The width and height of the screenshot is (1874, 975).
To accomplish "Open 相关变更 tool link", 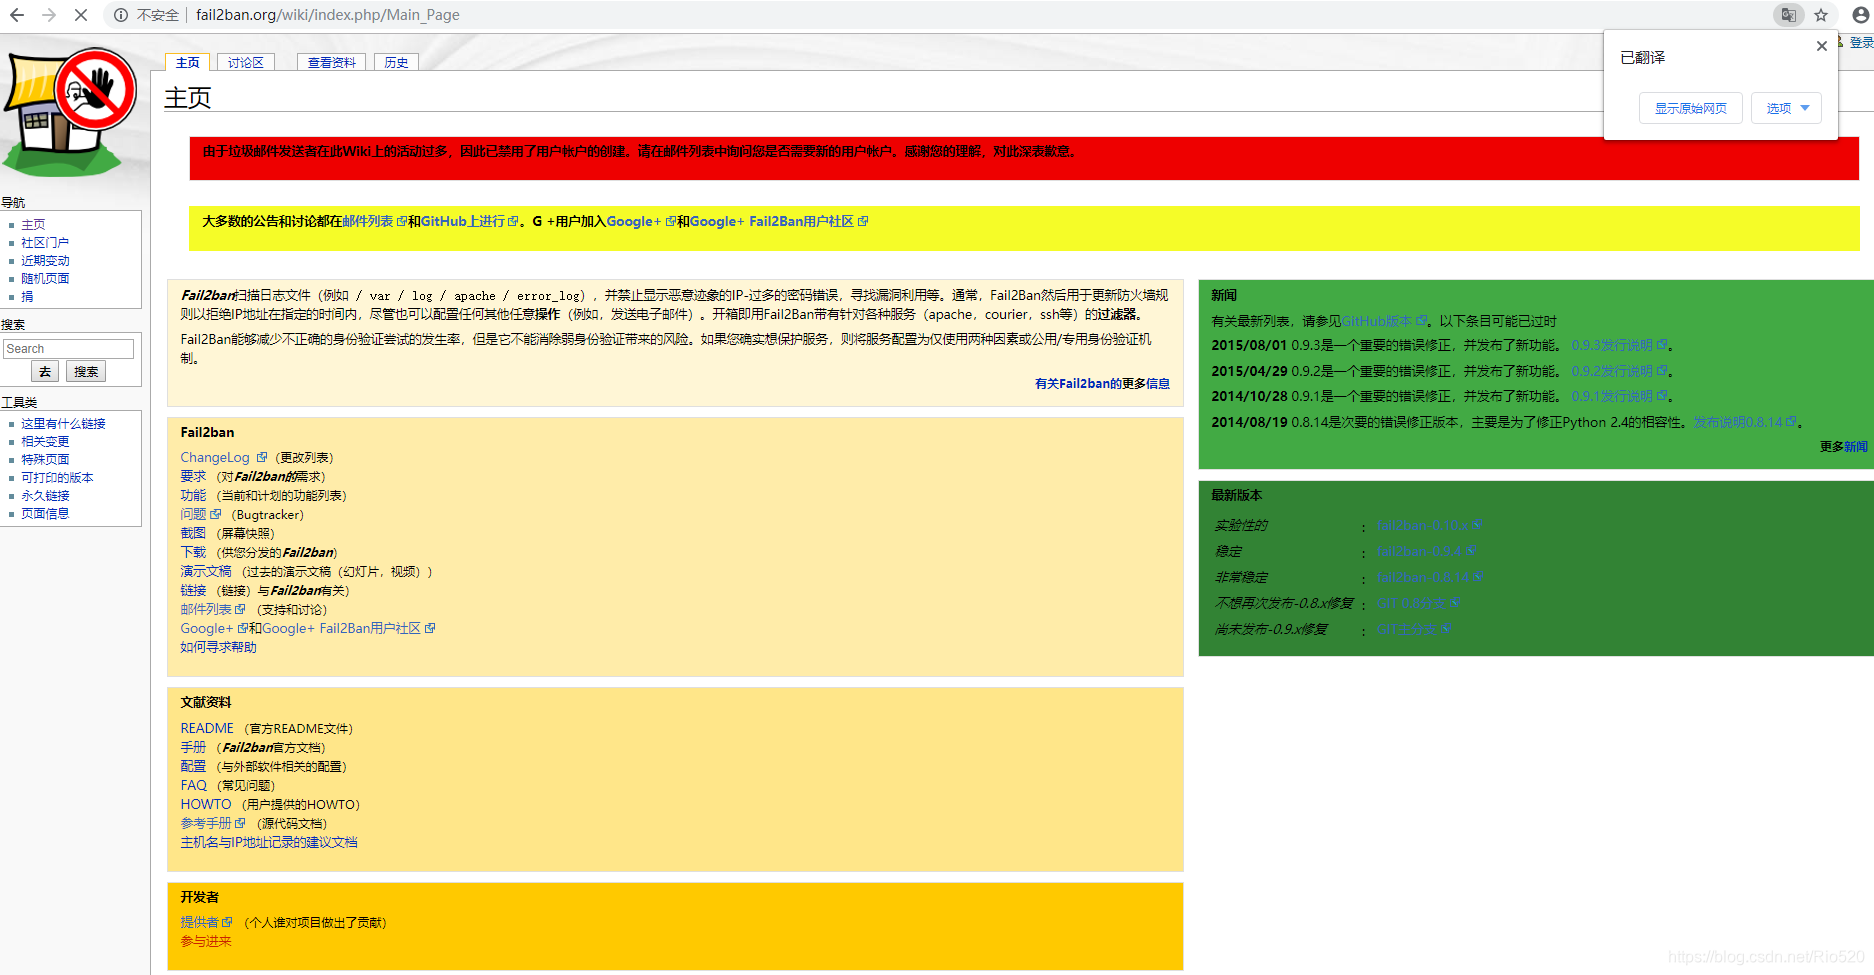I will [45, 441].
